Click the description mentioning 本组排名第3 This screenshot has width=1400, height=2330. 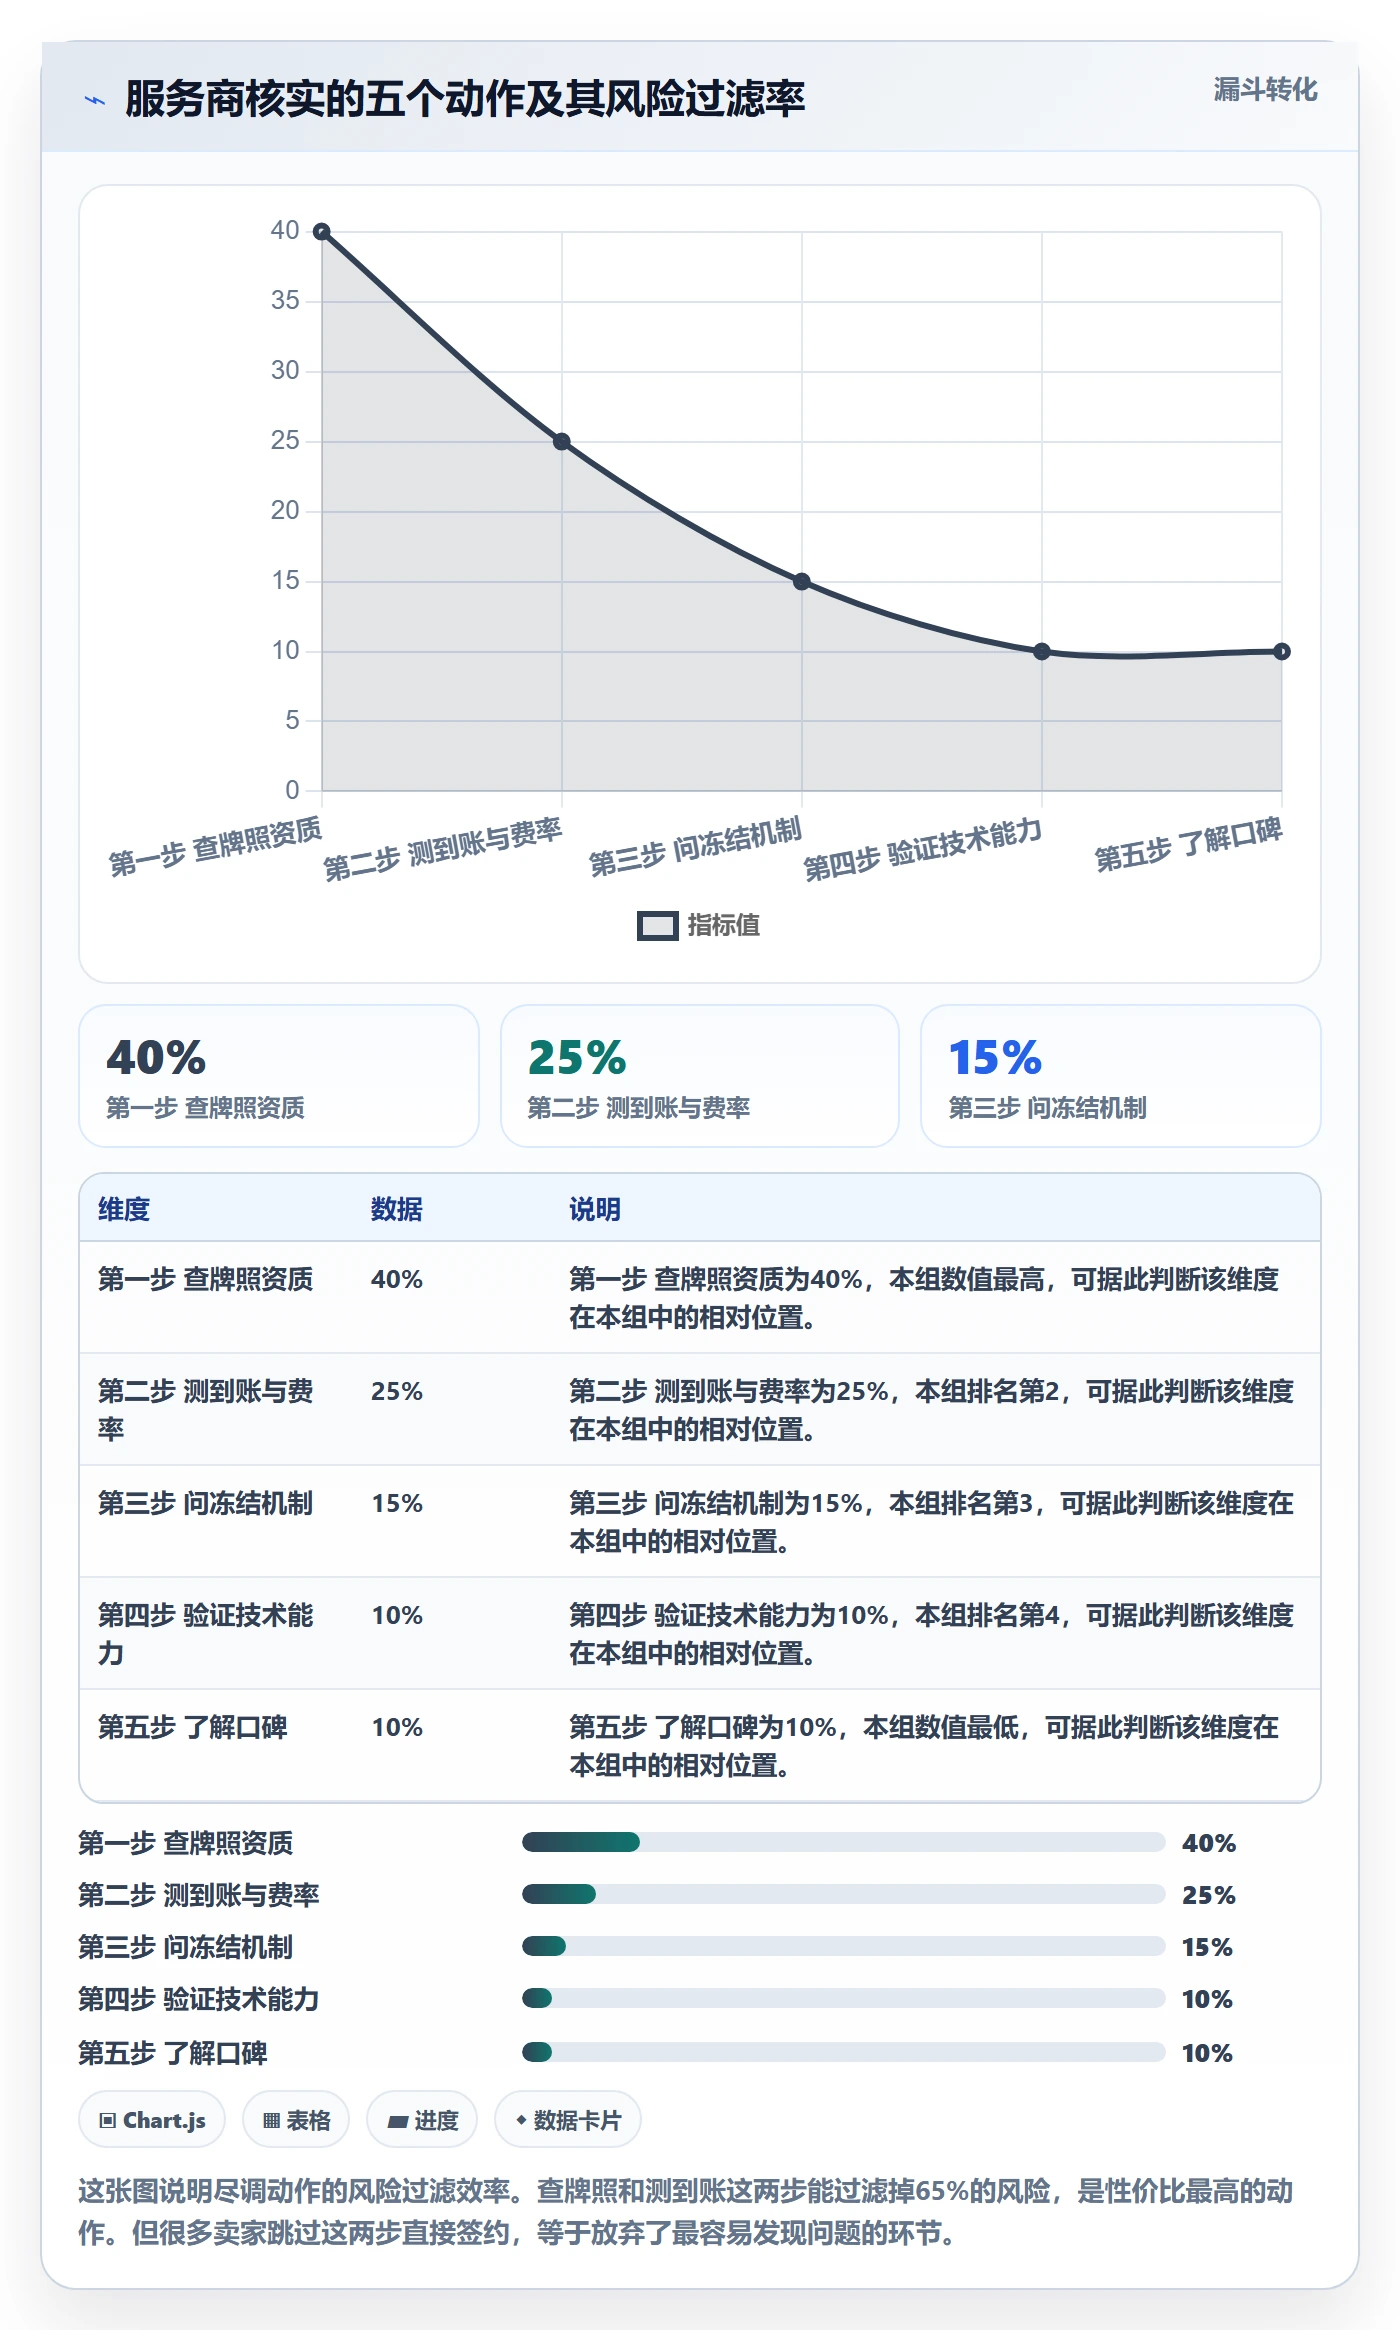click(931, 1522)
